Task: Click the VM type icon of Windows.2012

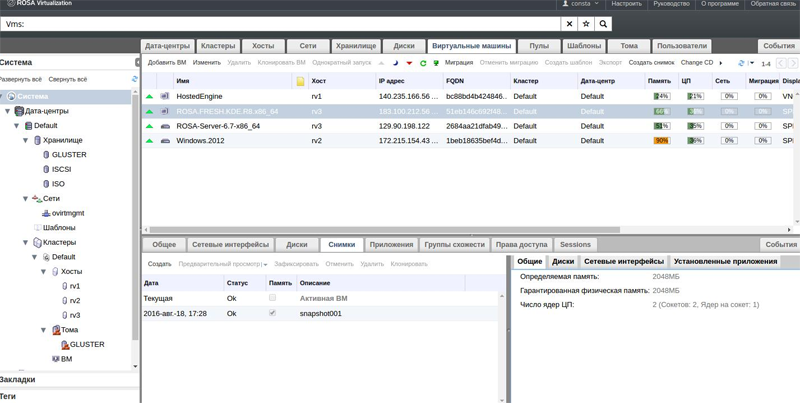Action: [x=165, y=141]
